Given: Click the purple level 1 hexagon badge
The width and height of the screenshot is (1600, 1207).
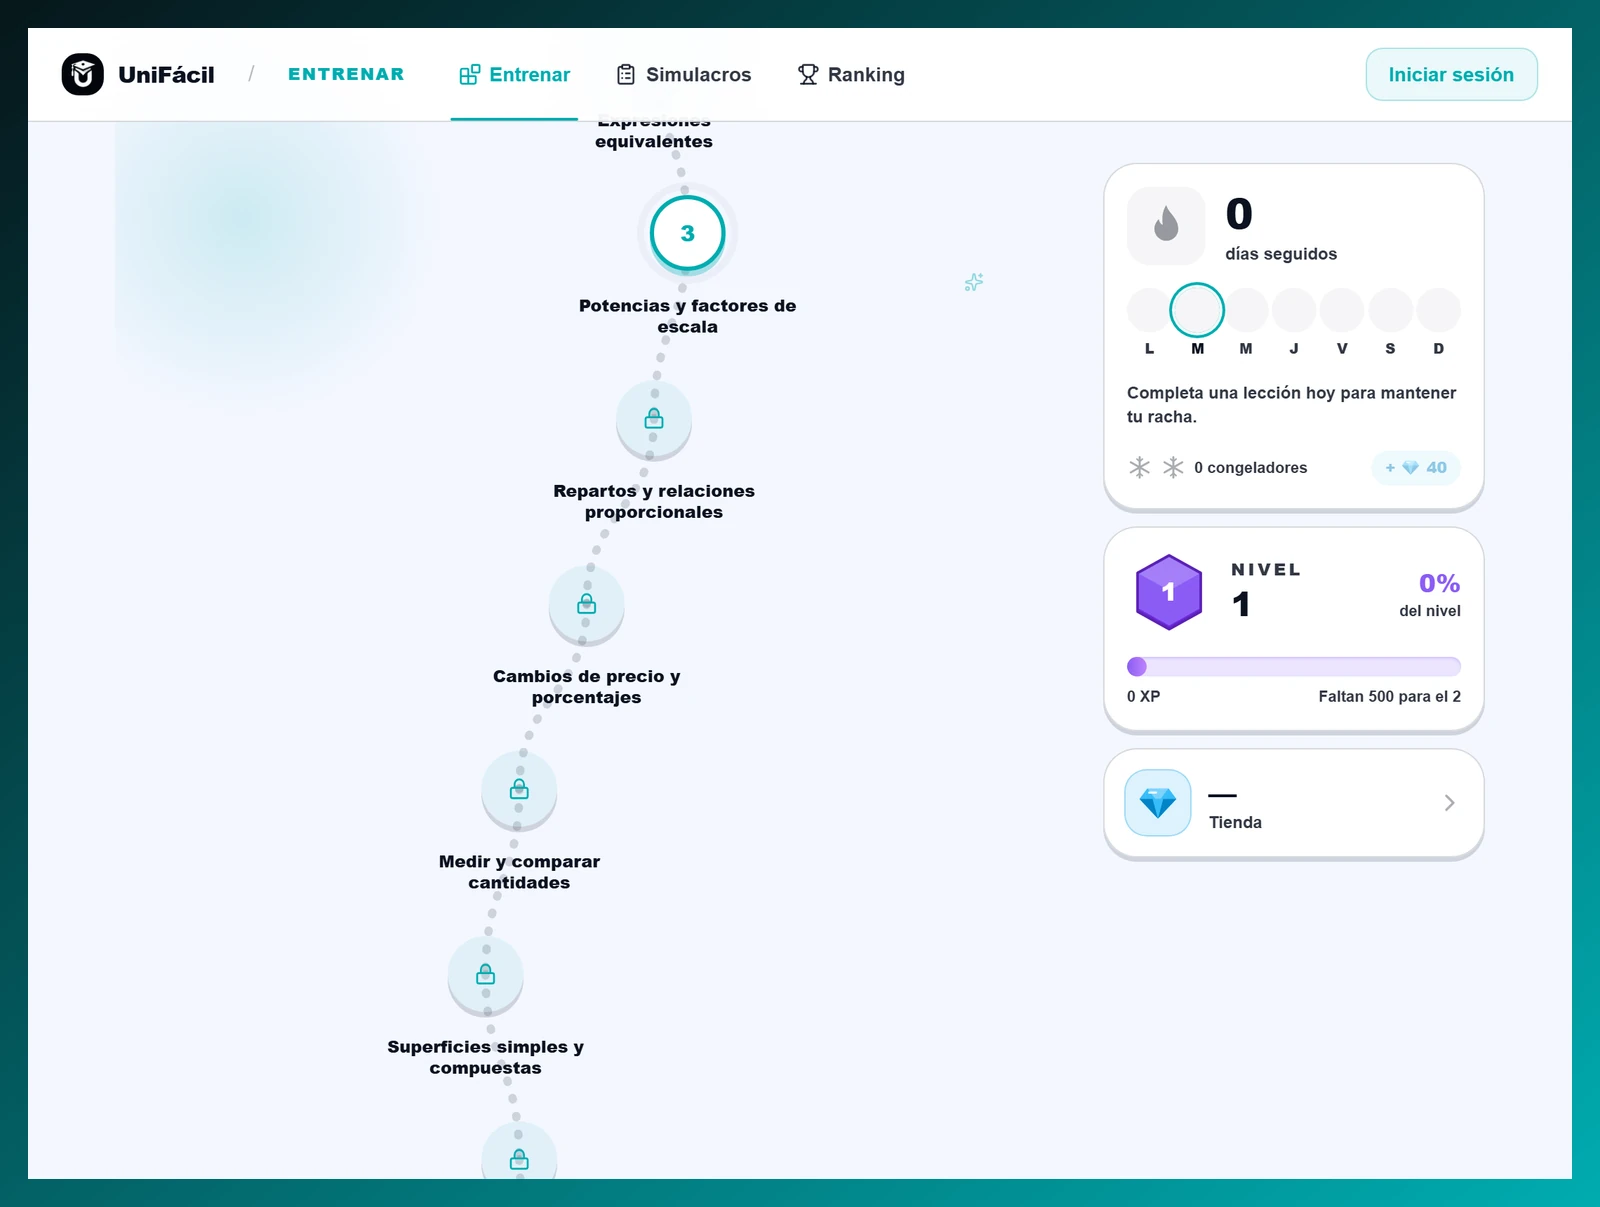Looking at the screenshot, I should coord(1169,592).
